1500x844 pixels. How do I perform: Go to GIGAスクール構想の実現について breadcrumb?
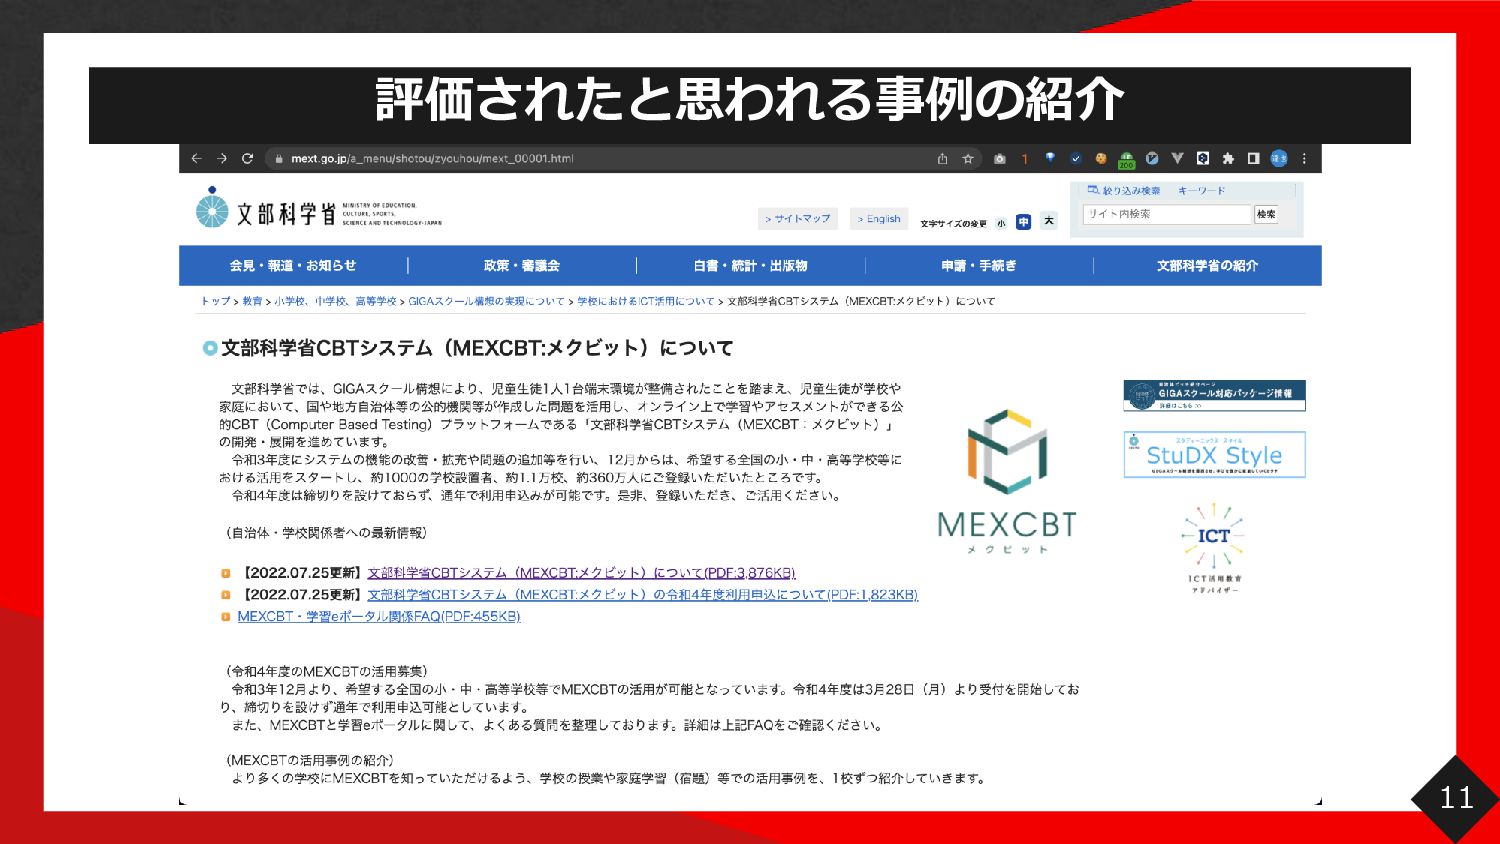click(x=486, y=301)
